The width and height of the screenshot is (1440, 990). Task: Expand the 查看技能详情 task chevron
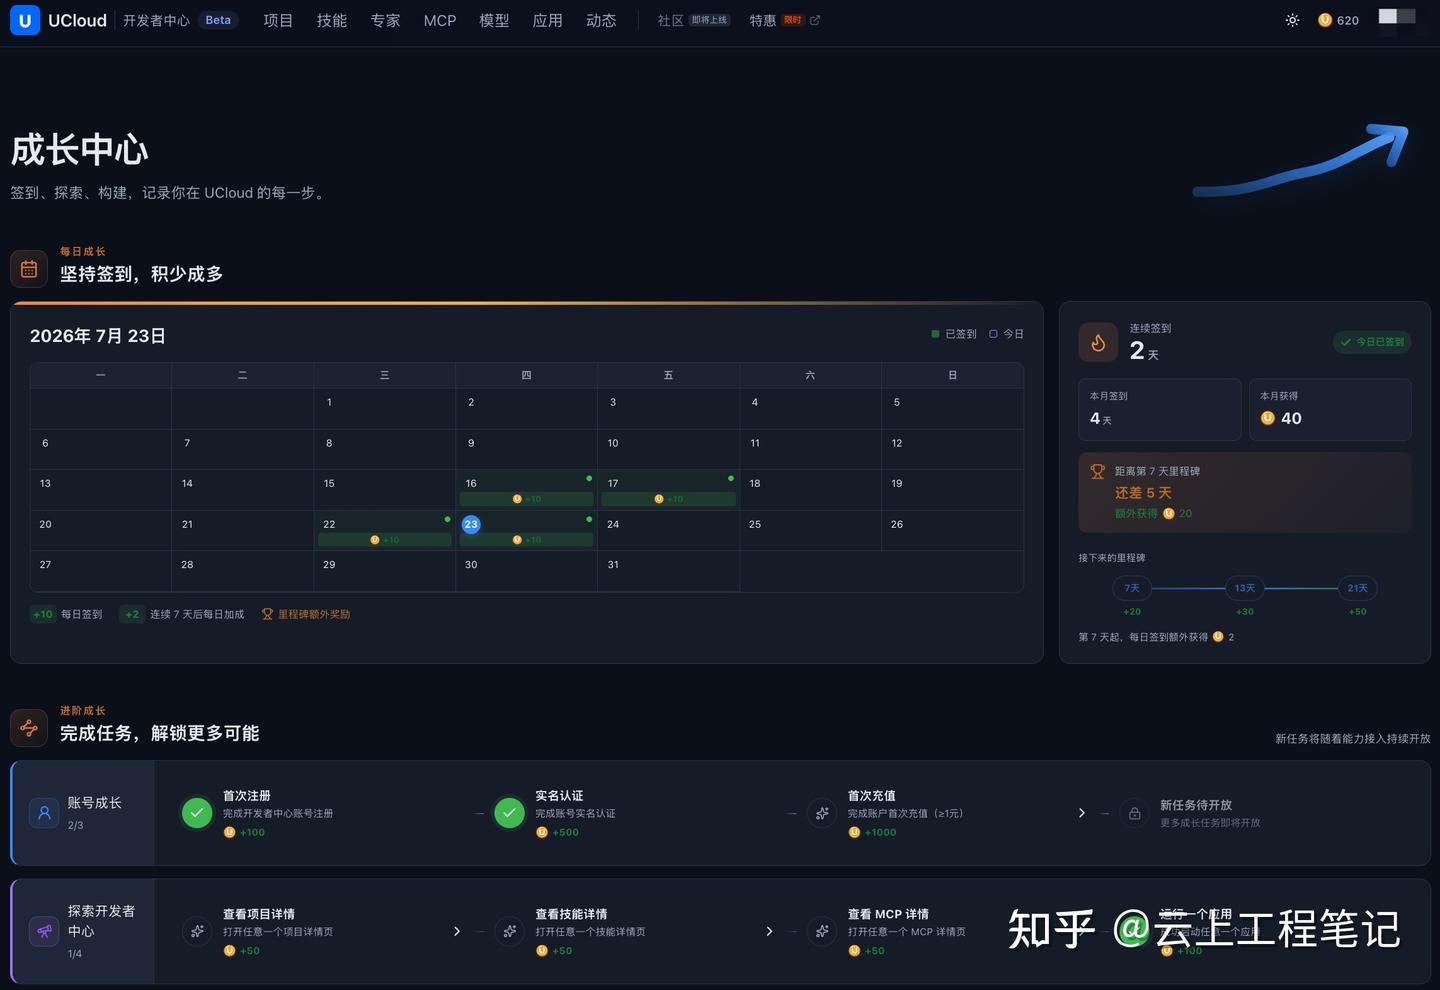point(769,931)
